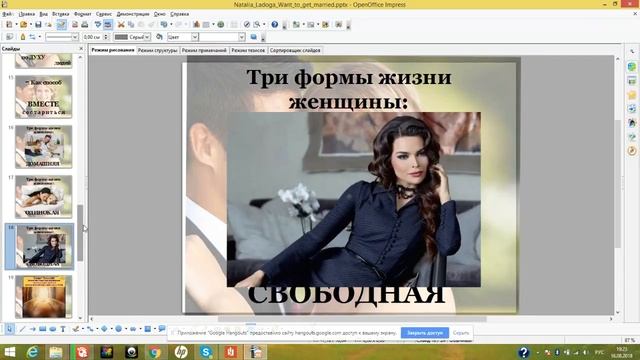Screen dimensions: 640x360
Task: Open the line style dropdown
Action: [75, 37]
